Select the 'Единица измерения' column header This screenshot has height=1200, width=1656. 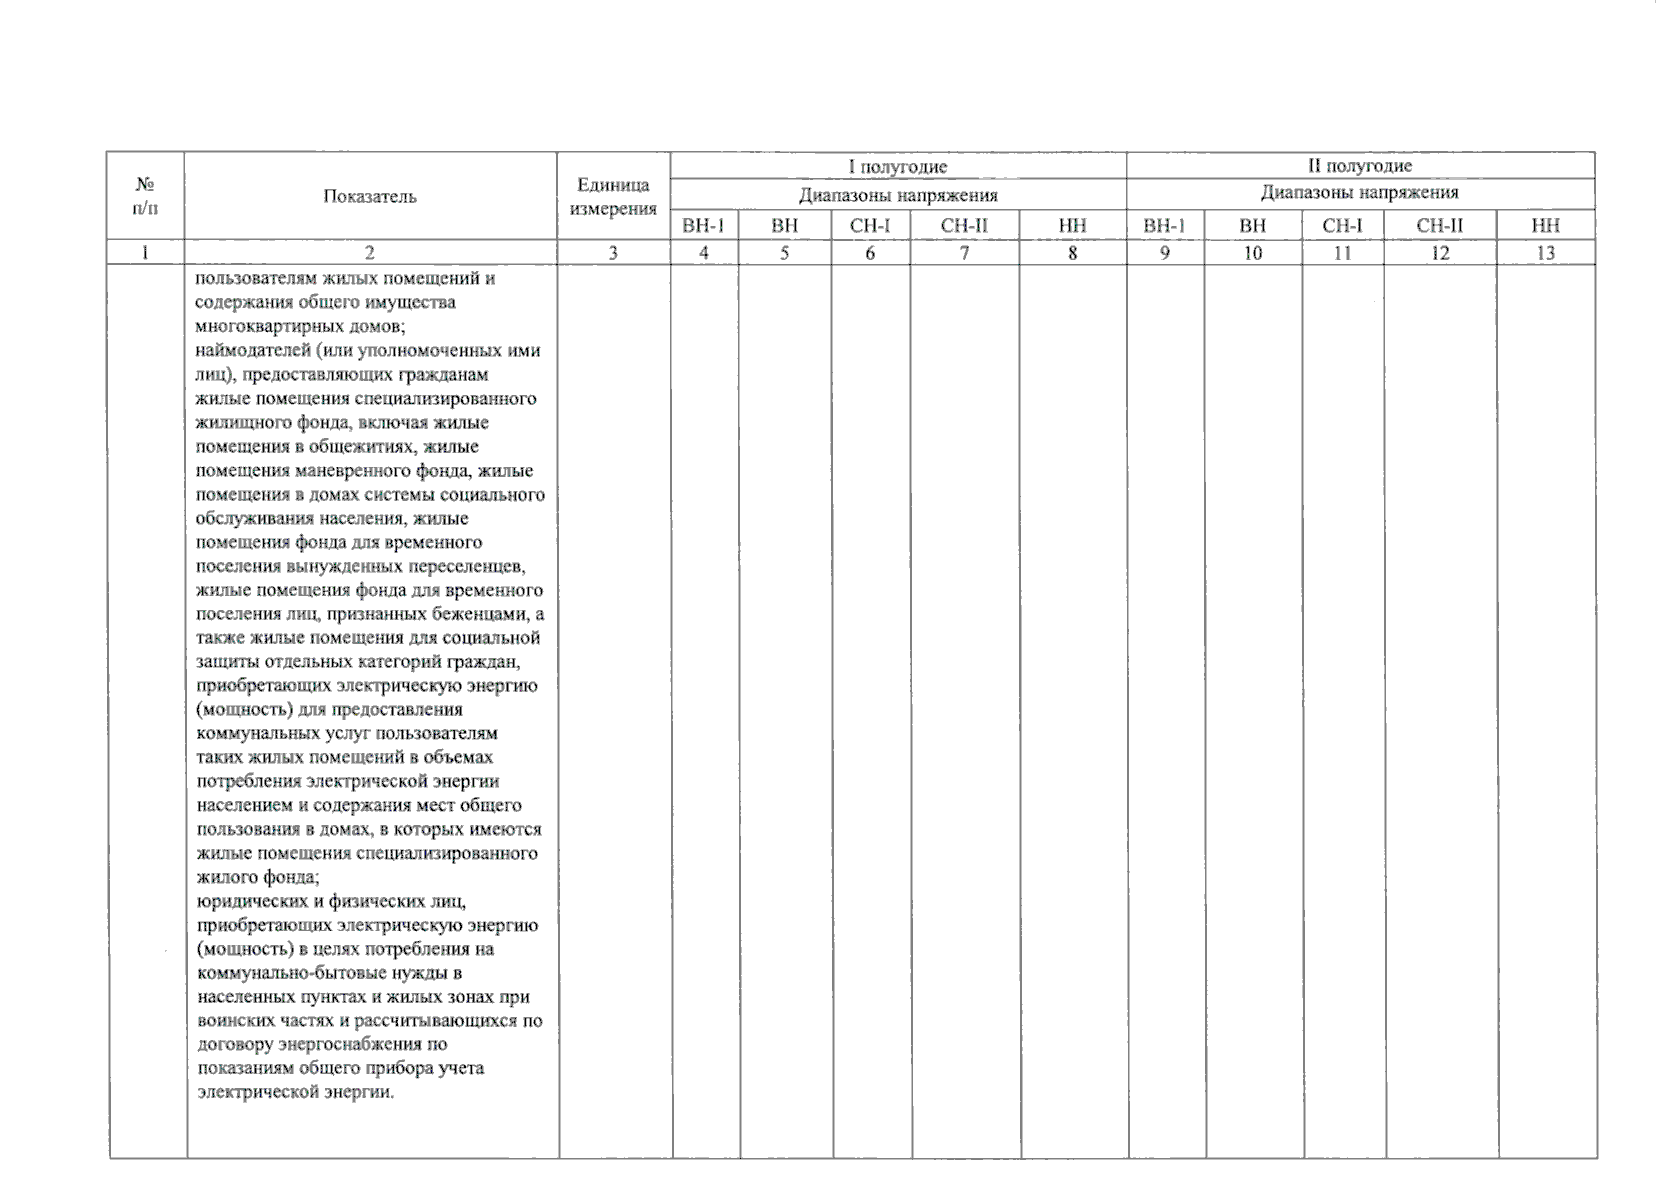[x=613, y=197]
